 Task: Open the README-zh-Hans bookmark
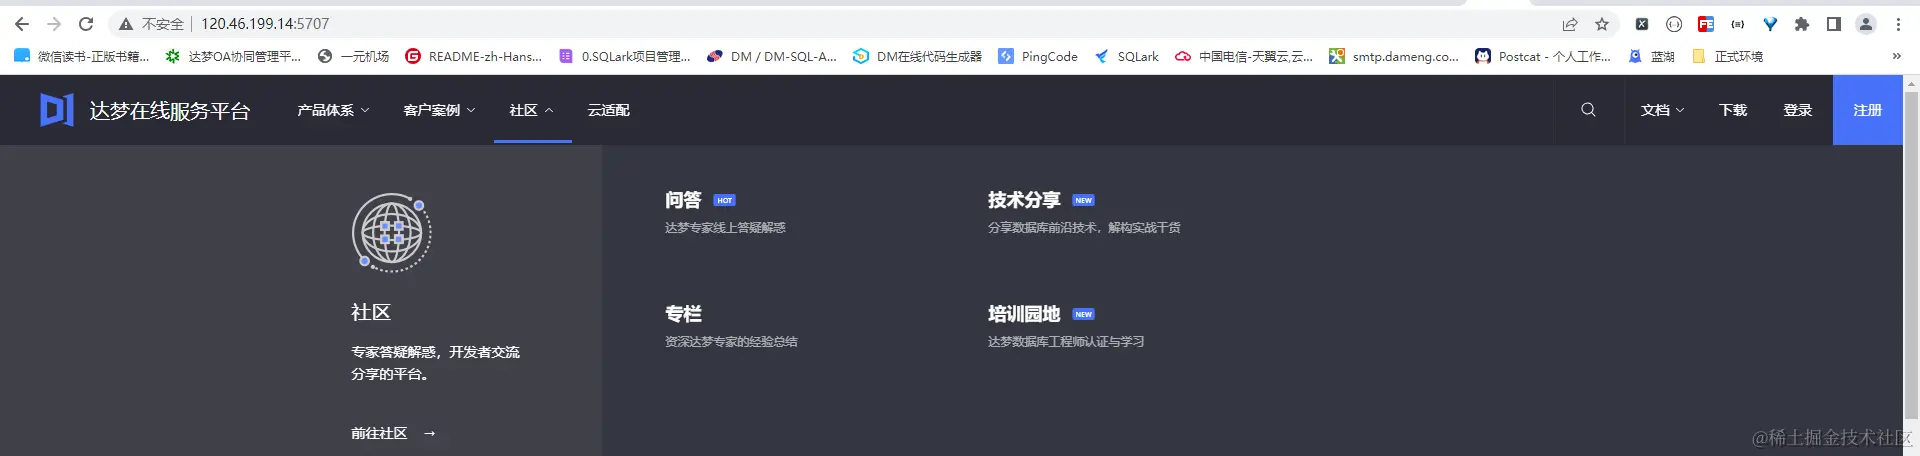pyautogui.click(x=473, y=56)
